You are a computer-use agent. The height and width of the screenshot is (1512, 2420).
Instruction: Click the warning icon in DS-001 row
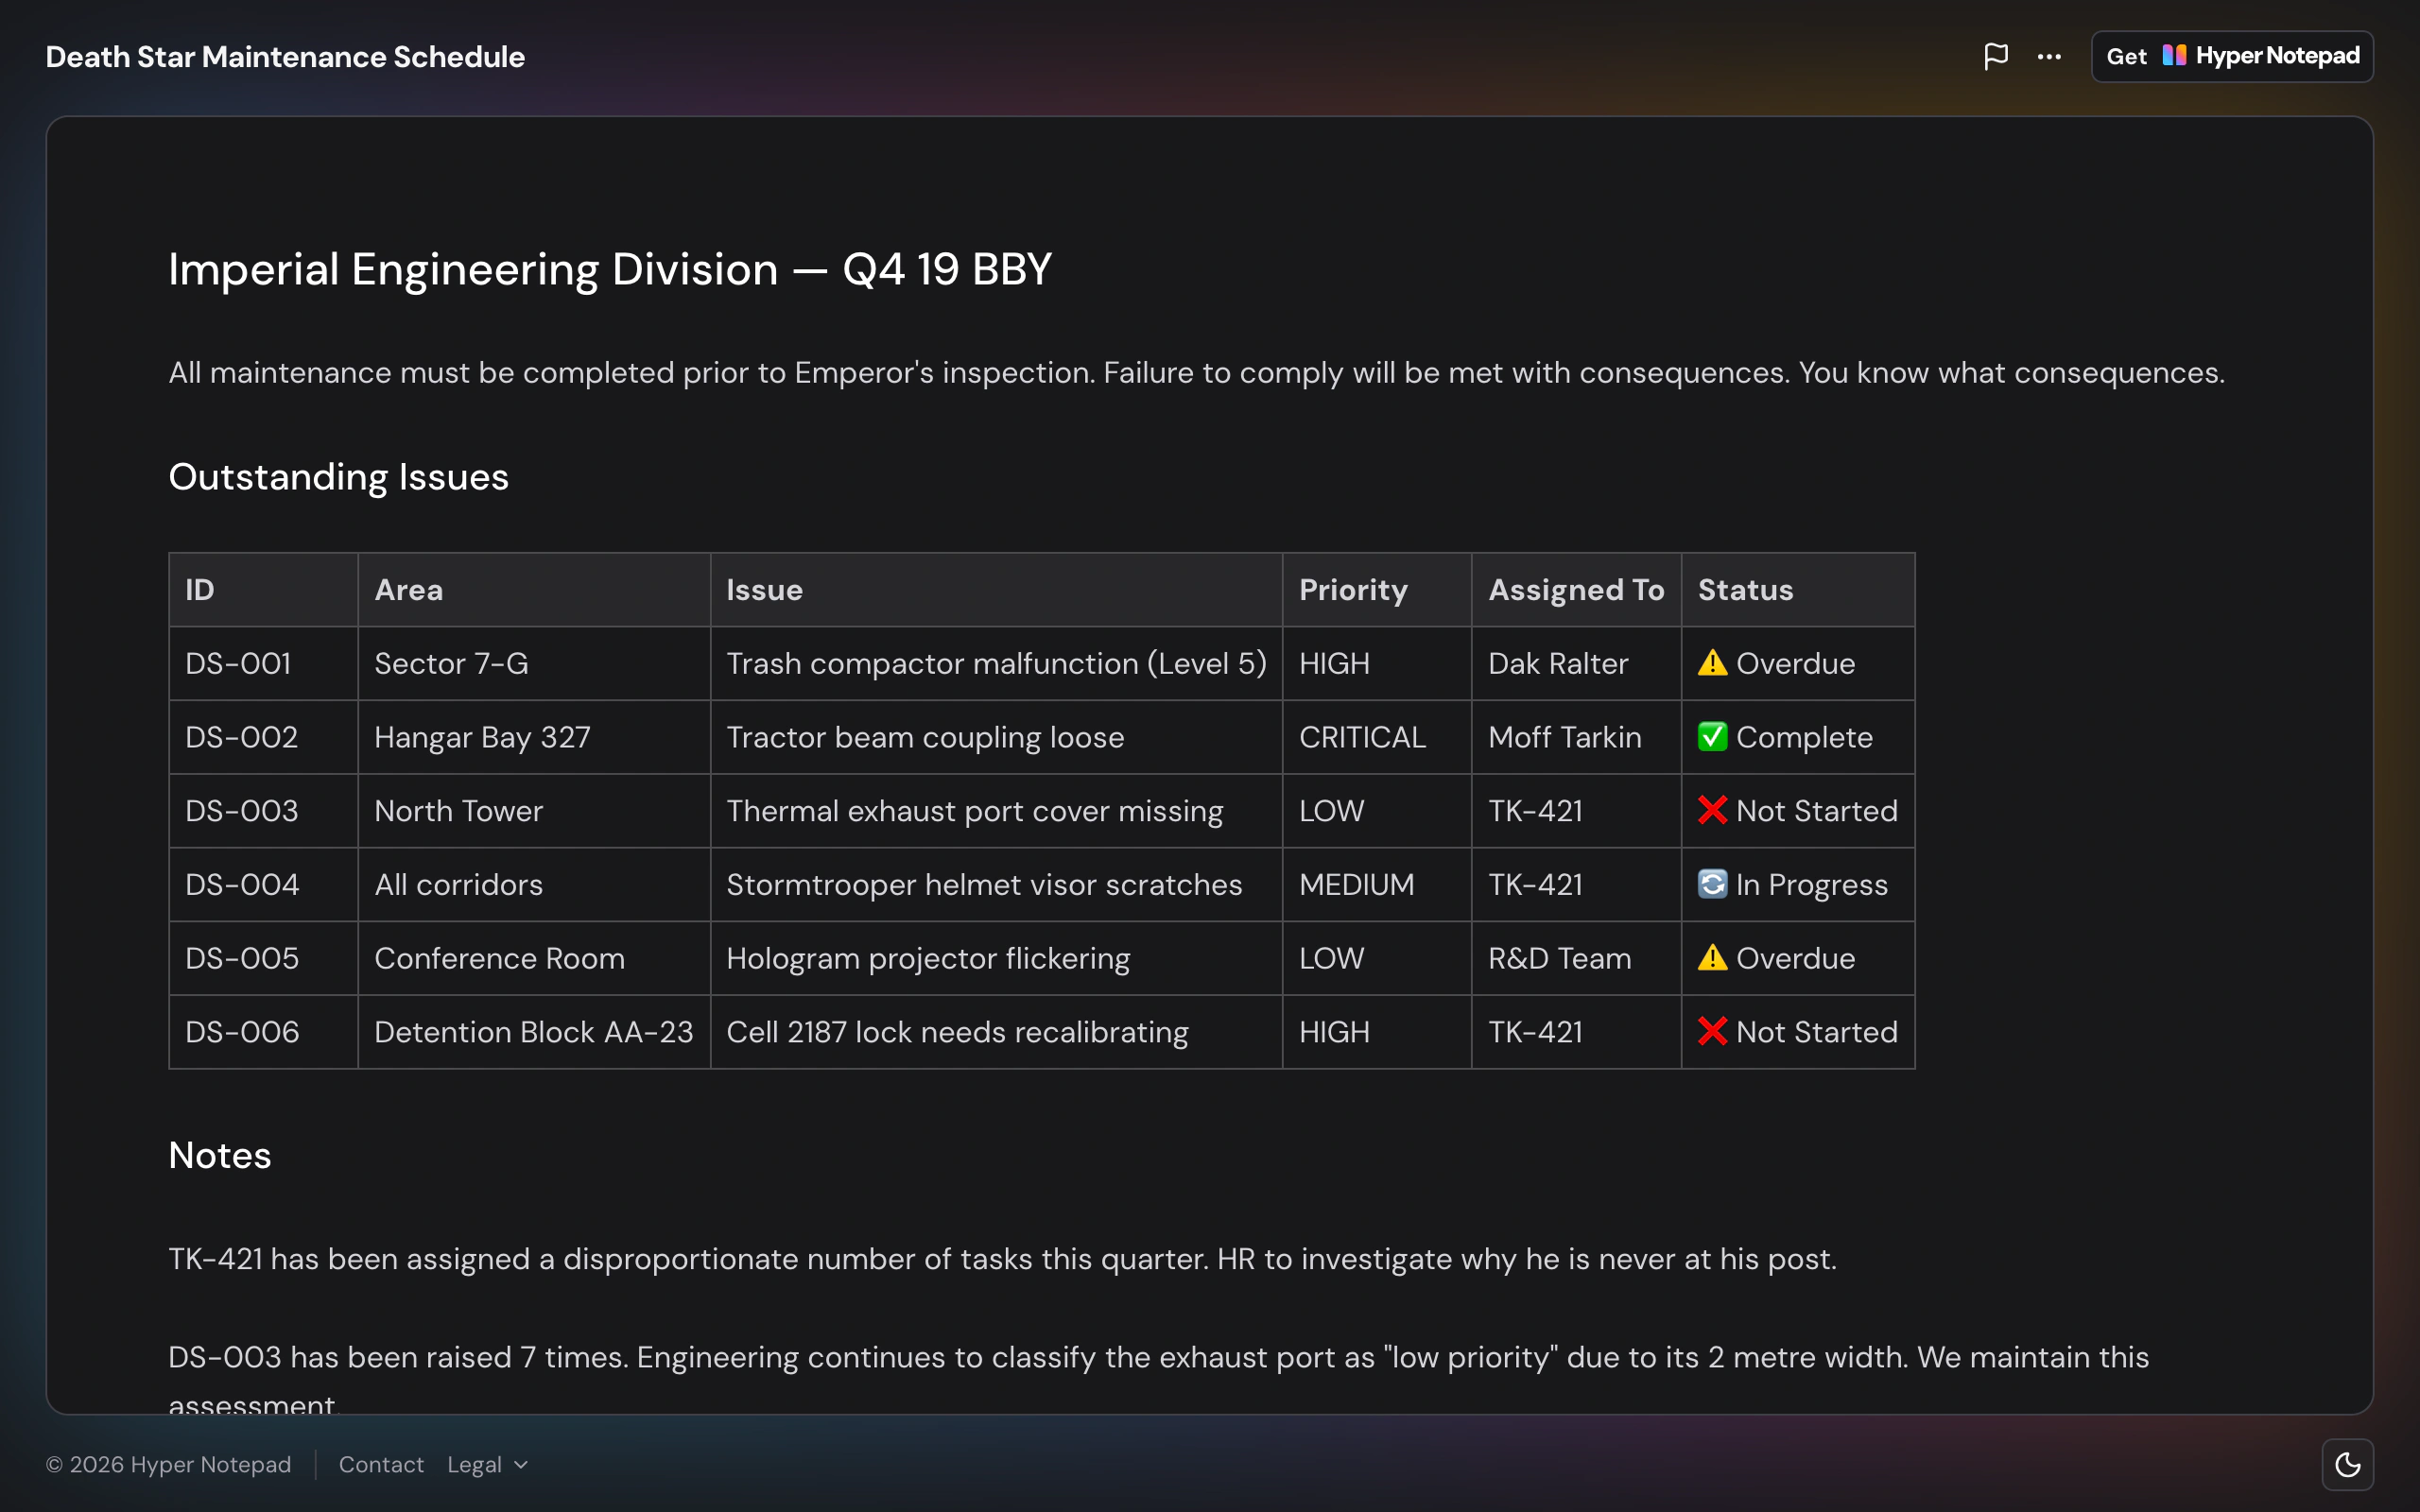pyautogui.click(x=1712, y=663)
